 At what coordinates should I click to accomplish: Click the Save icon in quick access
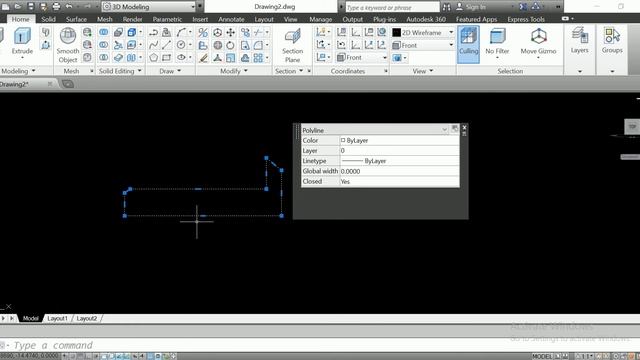(31, 7)
